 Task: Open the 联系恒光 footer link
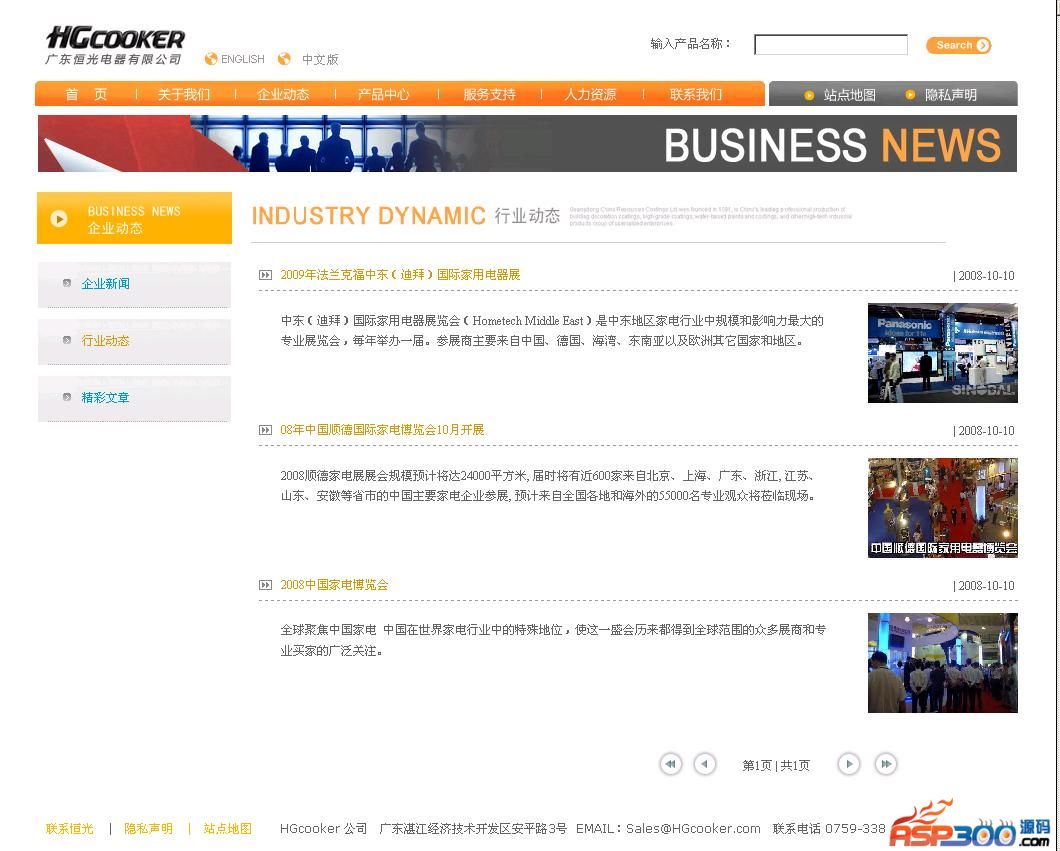(x=70, y=829)
